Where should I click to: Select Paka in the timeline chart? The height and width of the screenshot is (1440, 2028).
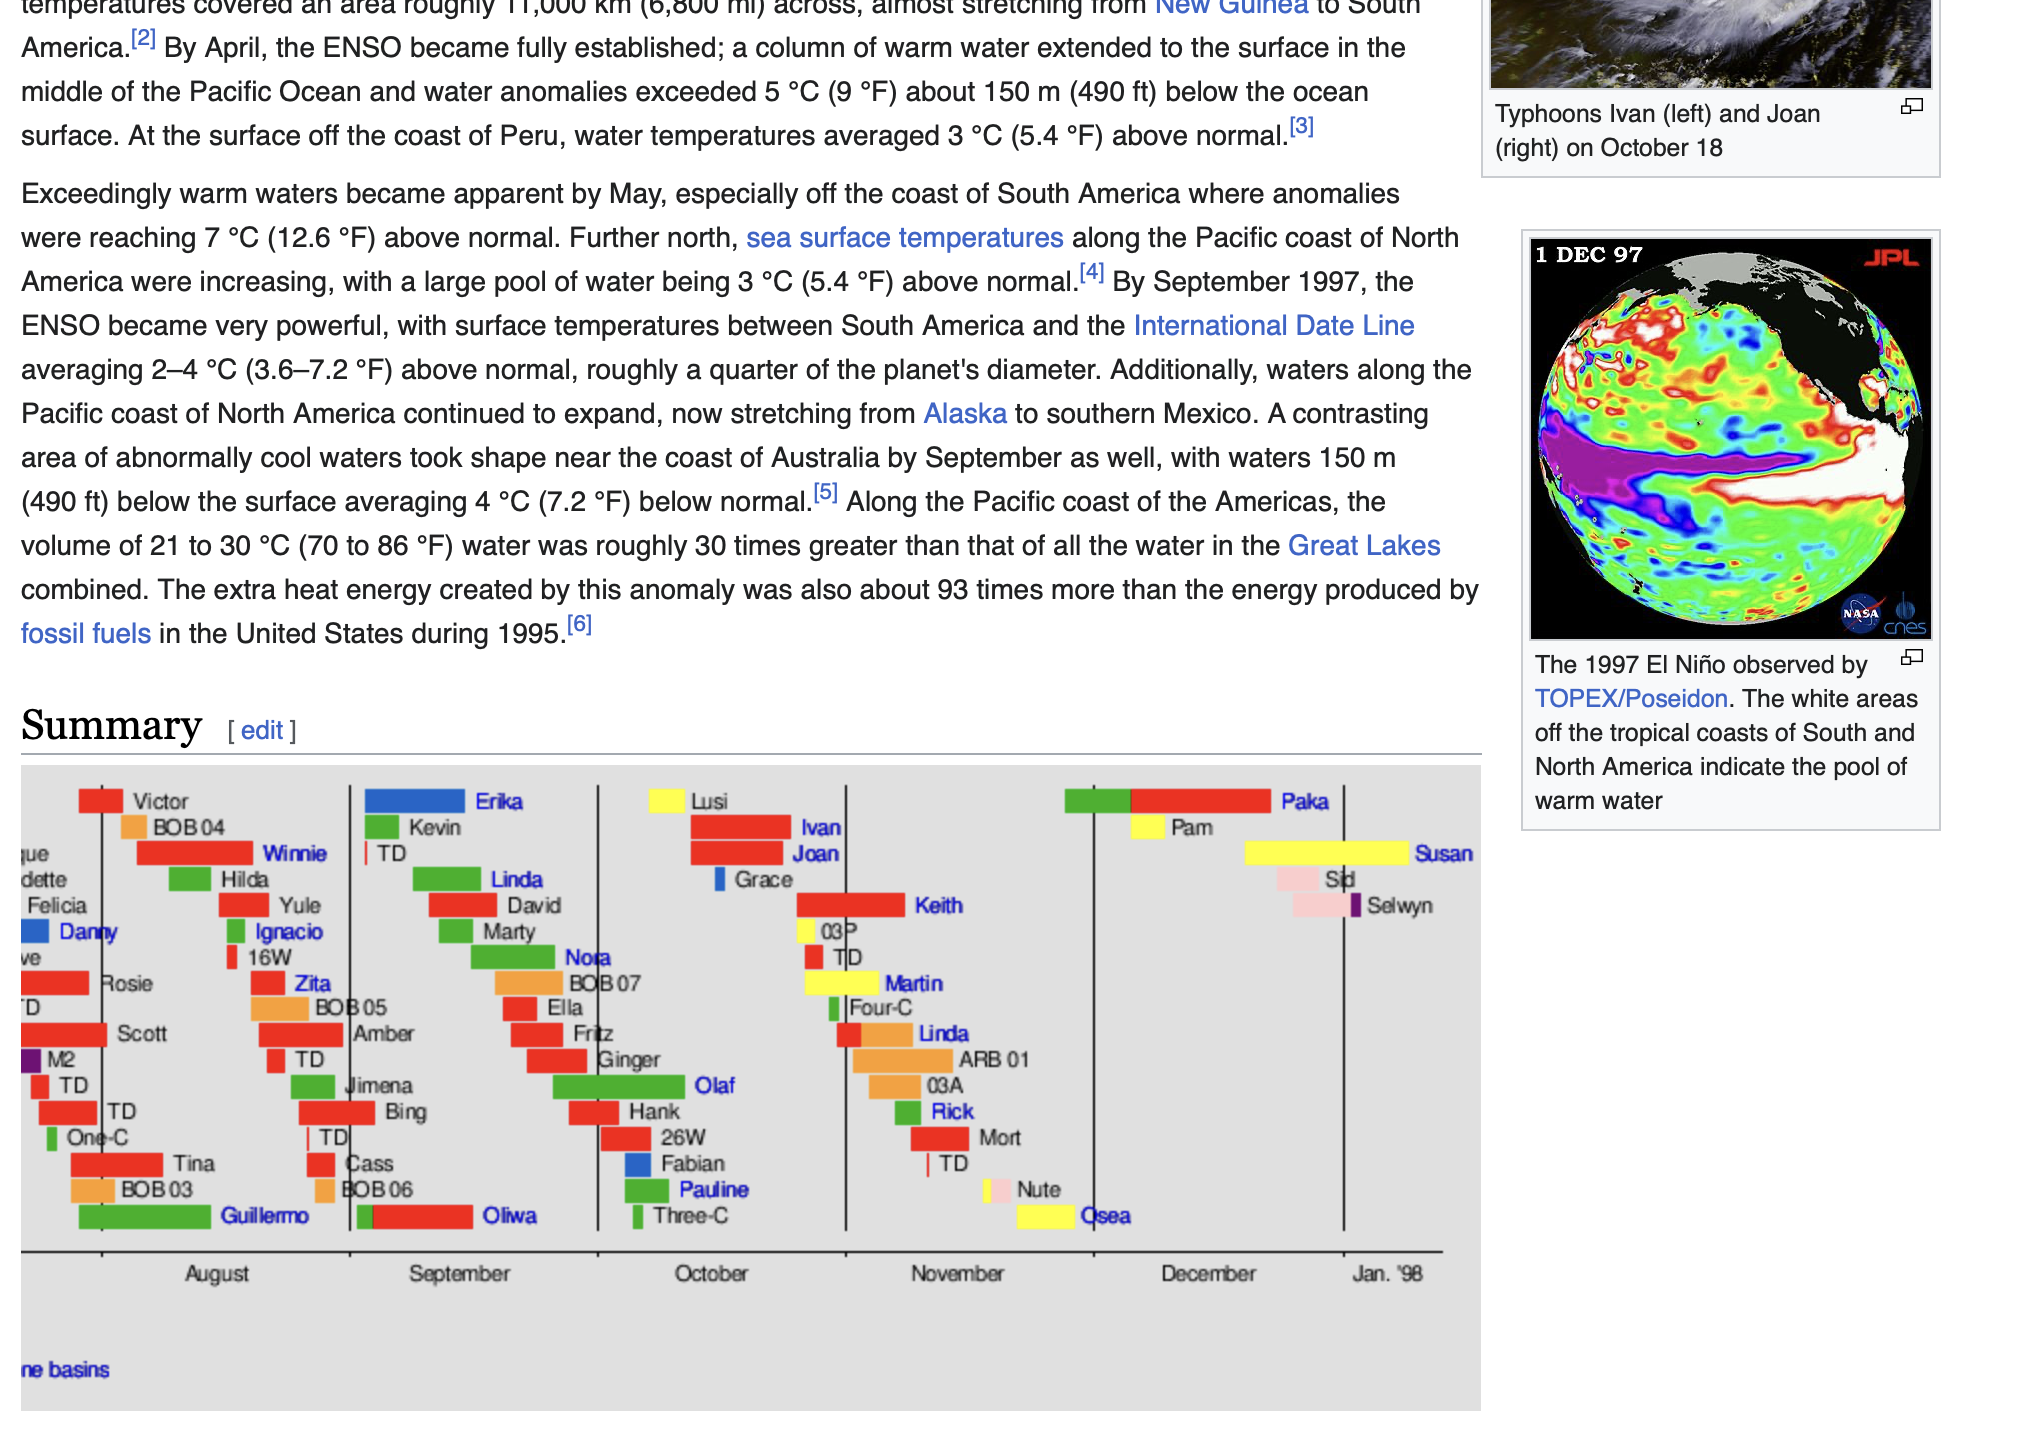coord(1304,801)
